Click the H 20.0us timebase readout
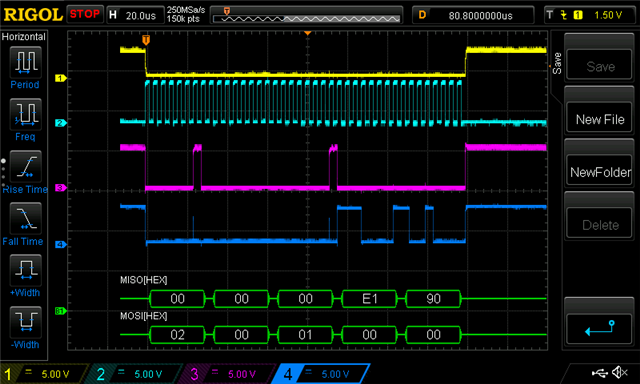The width and height of the screenshot is (640, 384). [x=135, y=16]
